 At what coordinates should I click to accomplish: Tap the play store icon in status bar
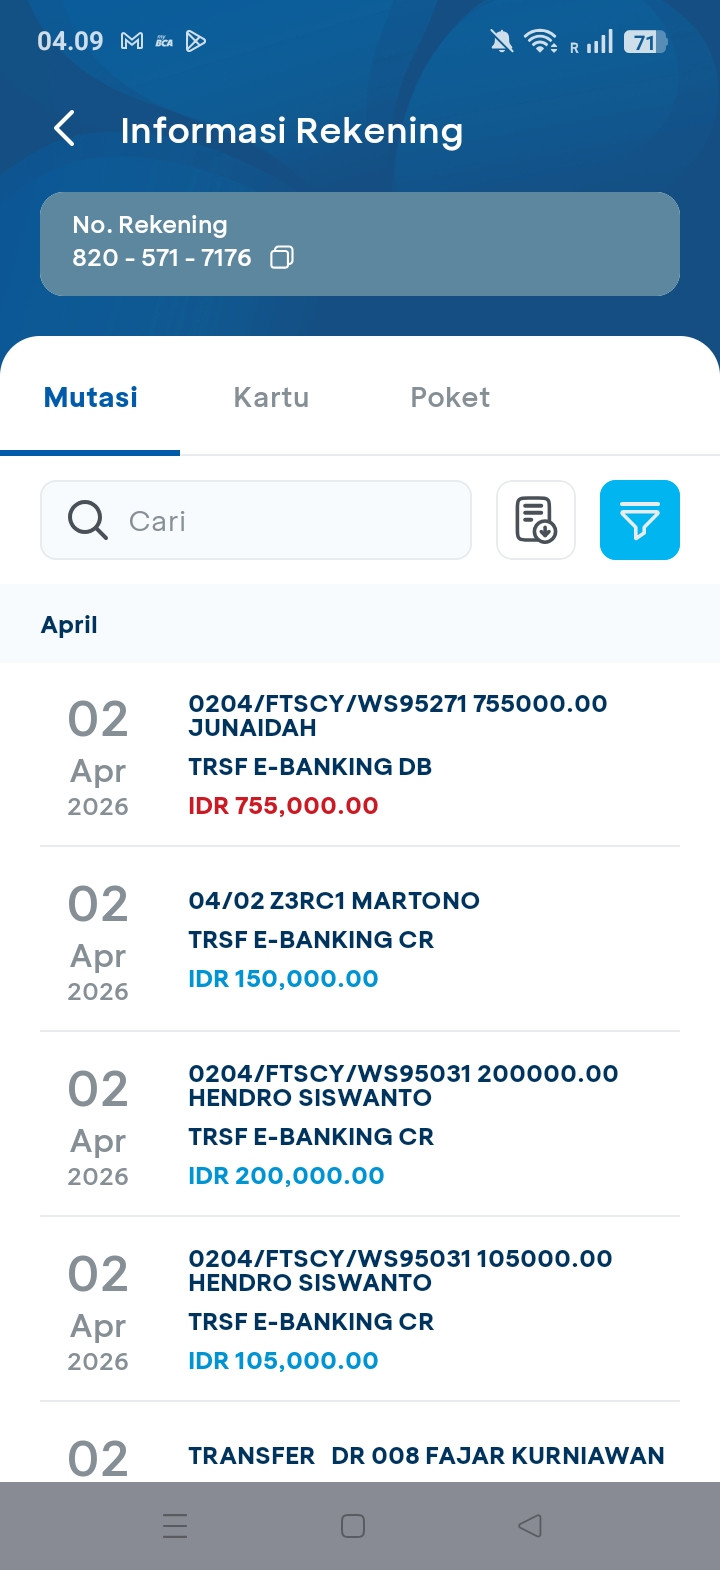click(x=196, y=41)
